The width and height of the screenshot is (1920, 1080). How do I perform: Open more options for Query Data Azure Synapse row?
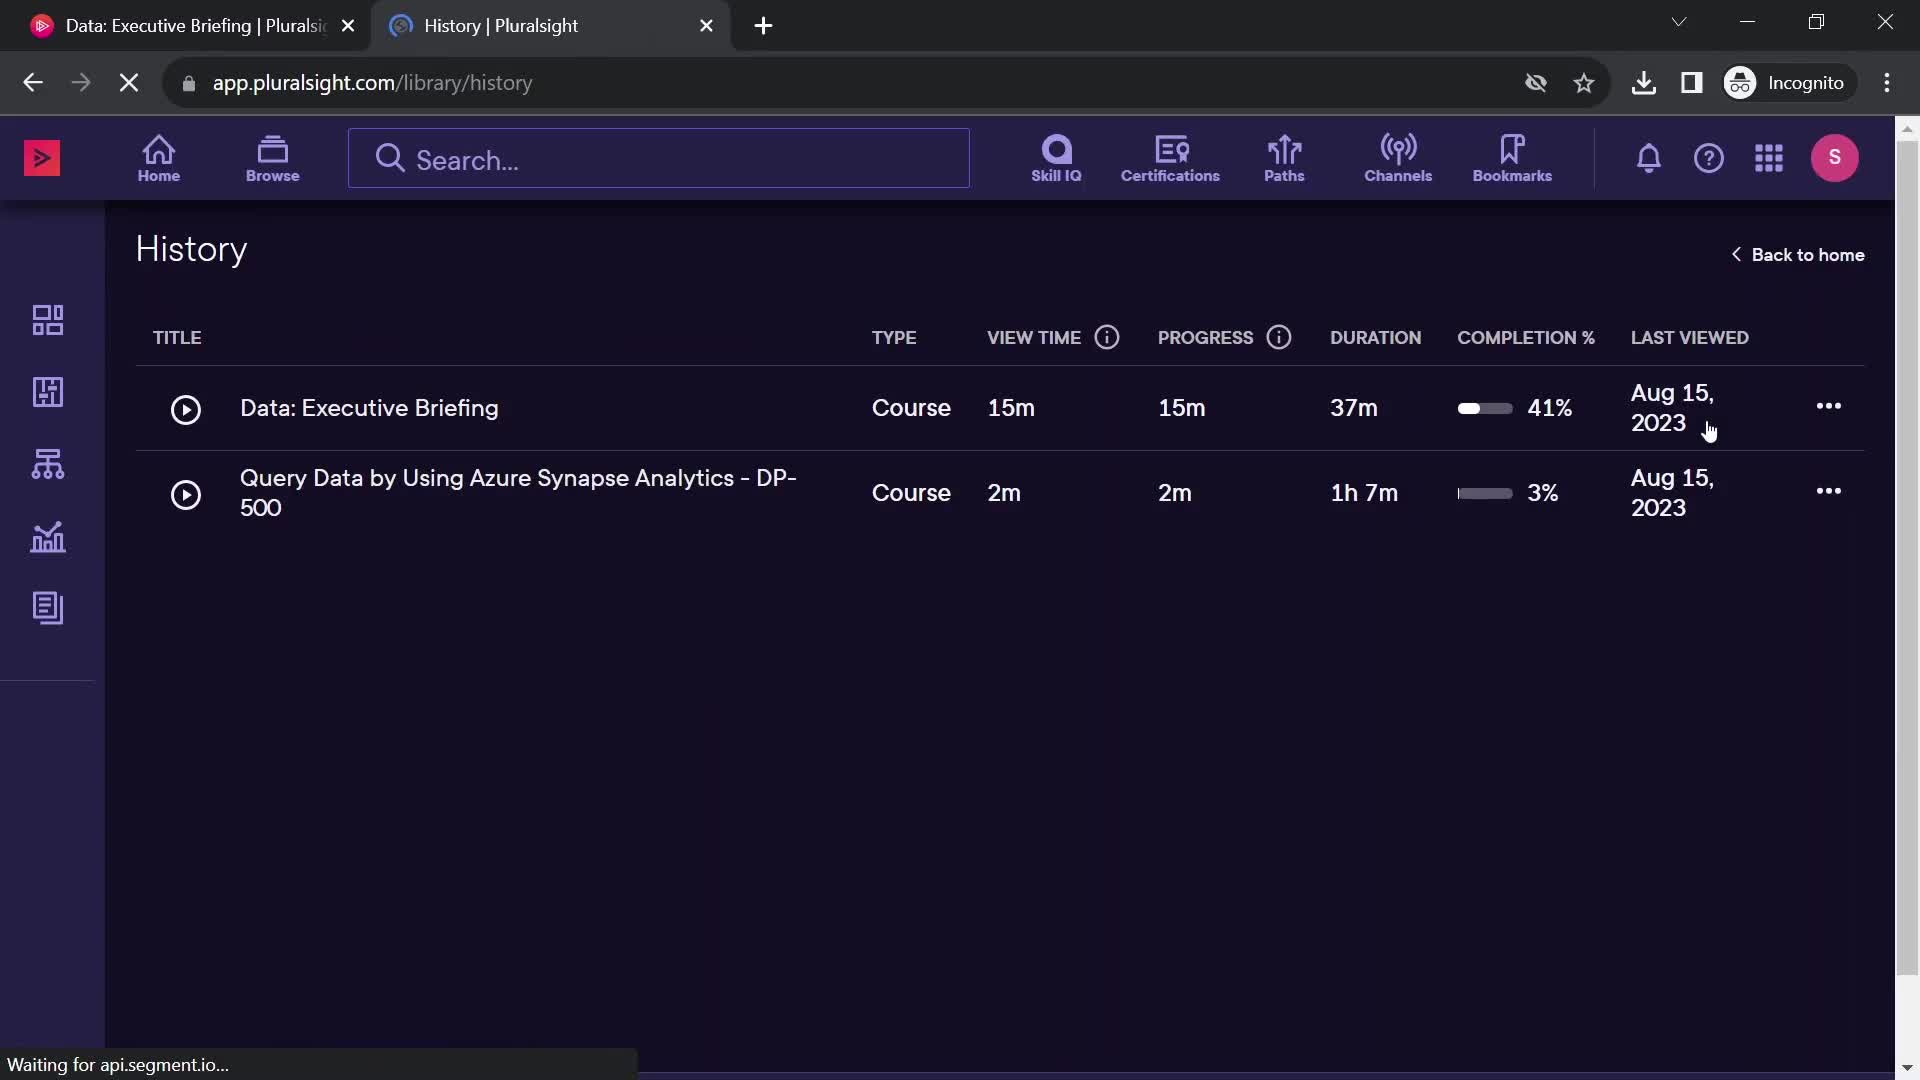click(1829, 491)
